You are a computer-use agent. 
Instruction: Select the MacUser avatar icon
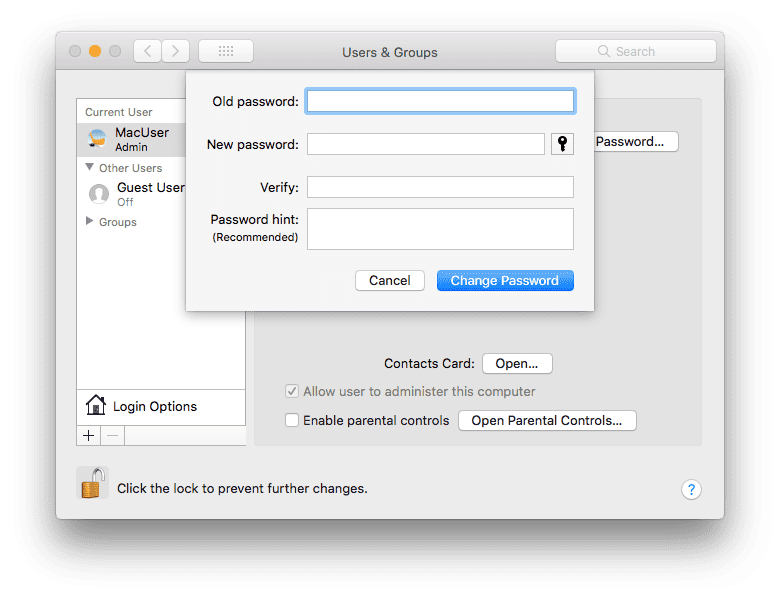tap(98, 139)
